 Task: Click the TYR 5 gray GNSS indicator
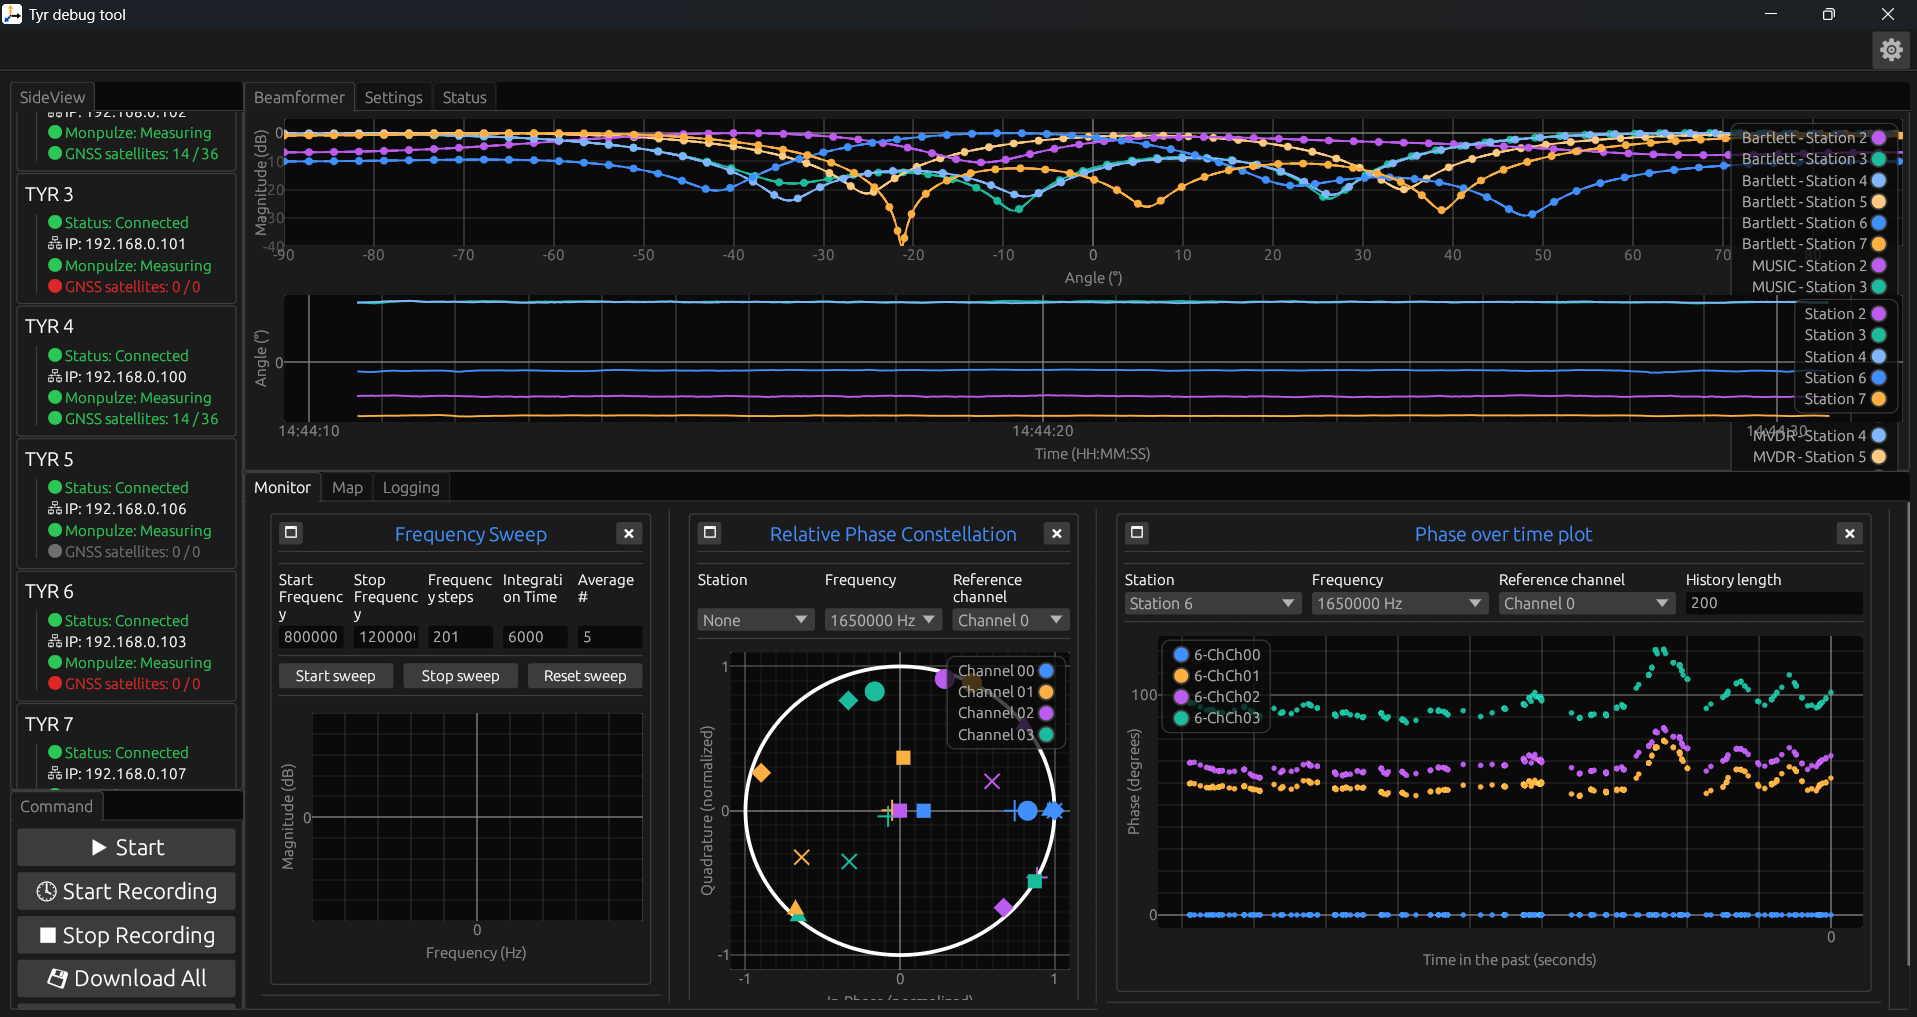55,552
